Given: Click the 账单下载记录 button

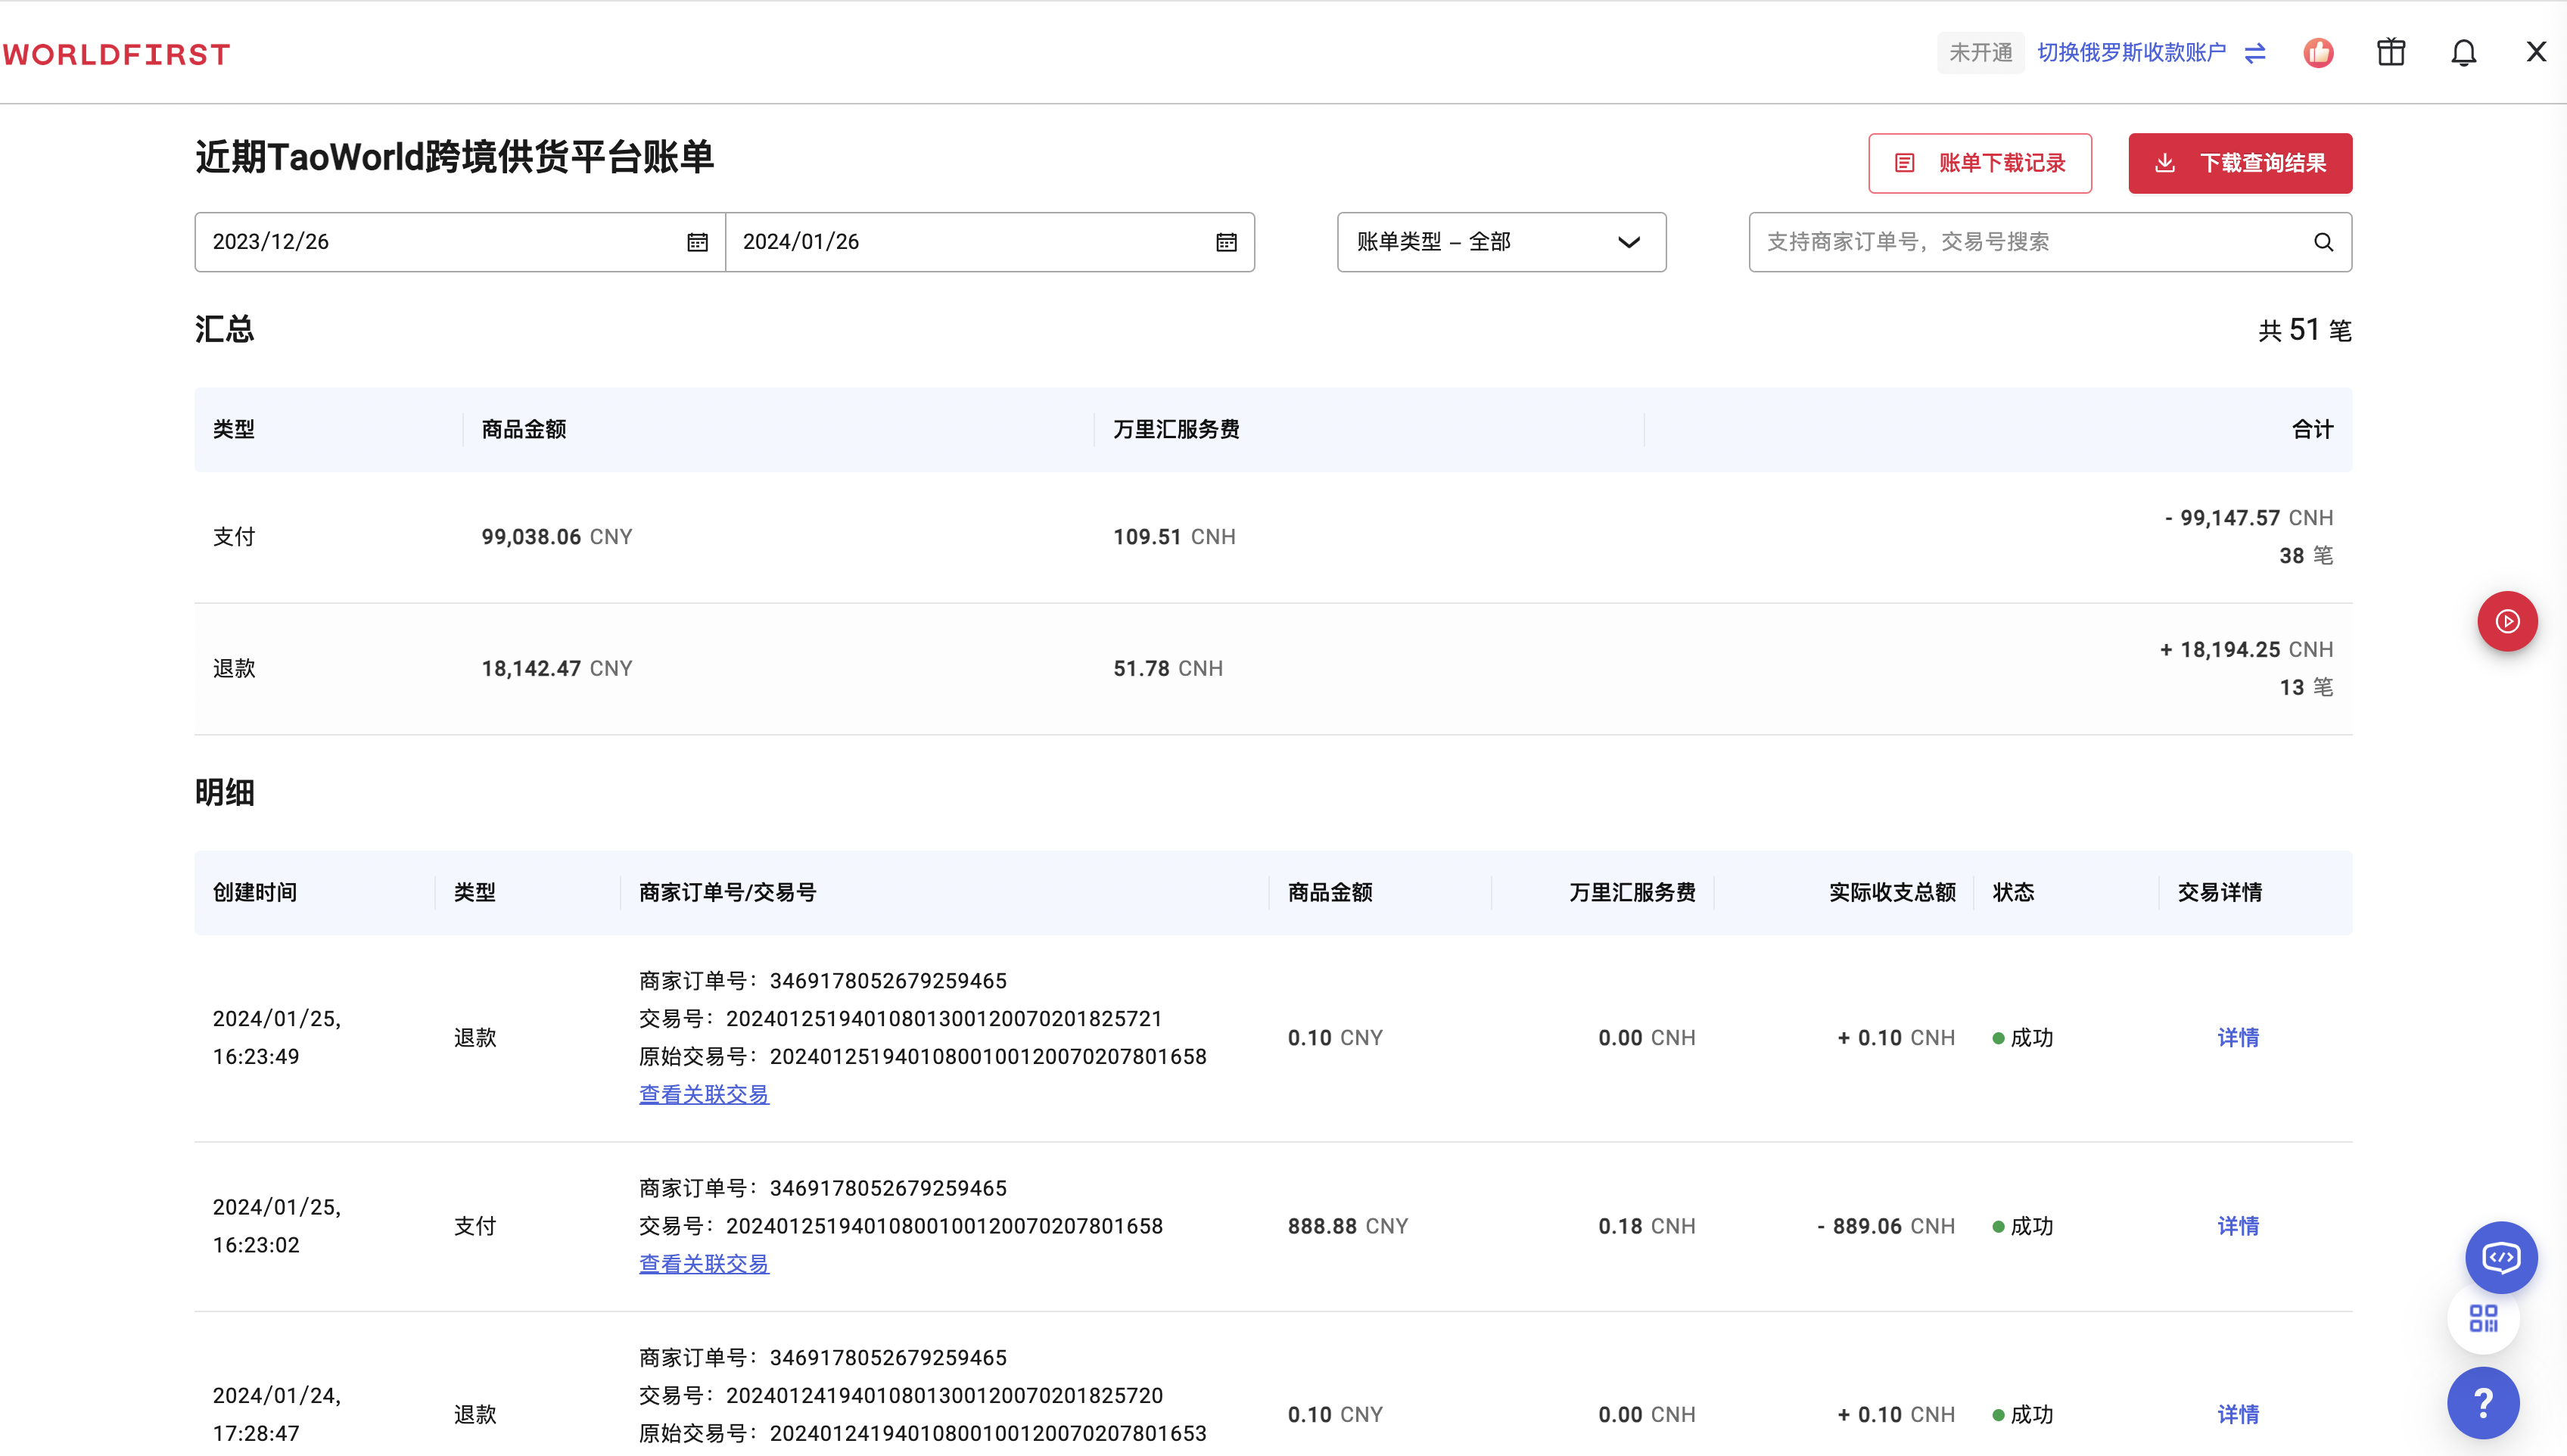Looking at the screenshot, I should pos(1979,163).
